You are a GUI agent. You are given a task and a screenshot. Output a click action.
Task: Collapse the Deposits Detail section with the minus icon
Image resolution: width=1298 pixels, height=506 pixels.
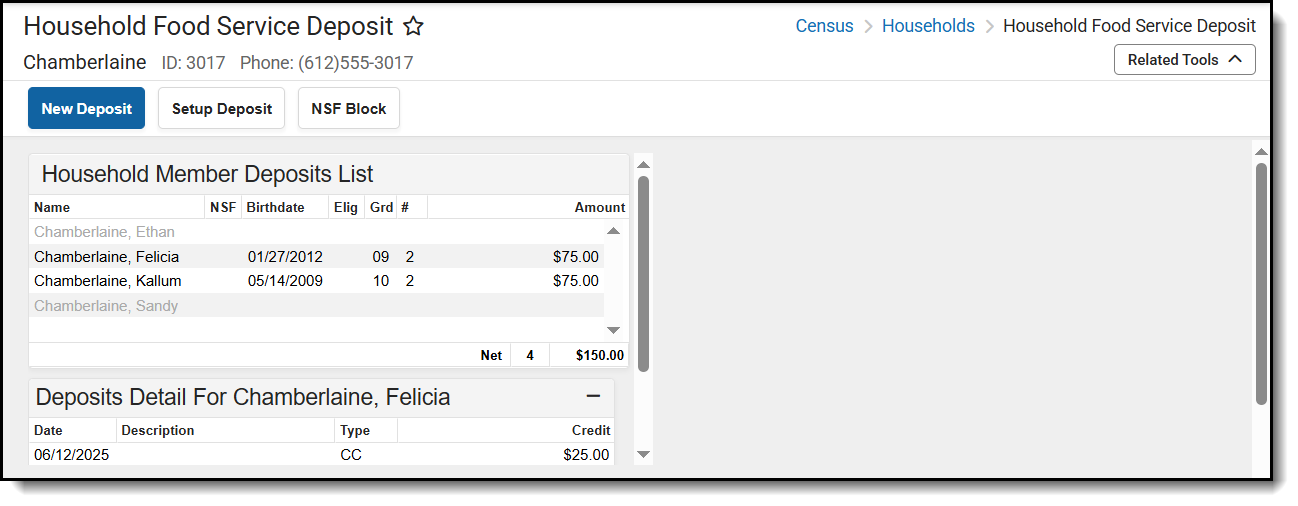click(593, 397)
